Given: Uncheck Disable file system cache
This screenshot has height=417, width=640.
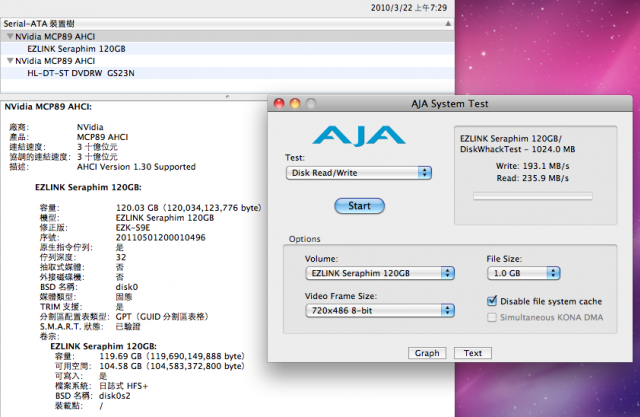Looking at the screenshot, I should coord(492,301).
